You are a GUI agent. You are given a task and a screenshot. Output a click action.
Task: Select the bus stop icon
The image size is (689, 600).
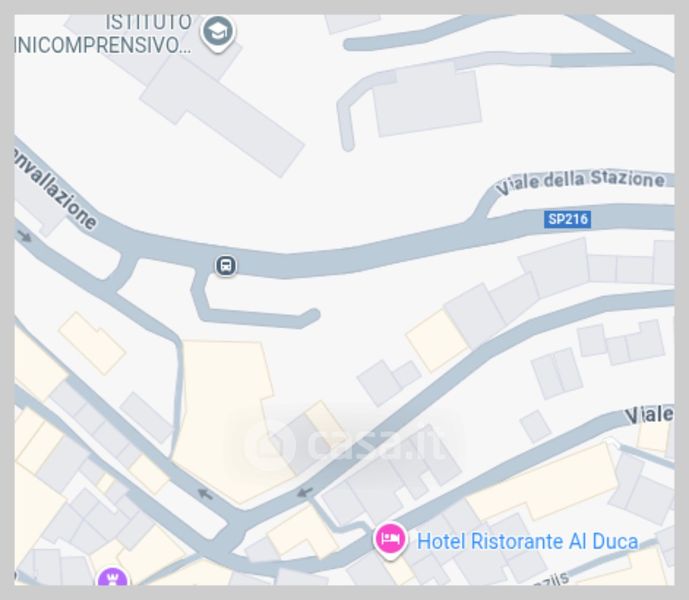(226, 265)
